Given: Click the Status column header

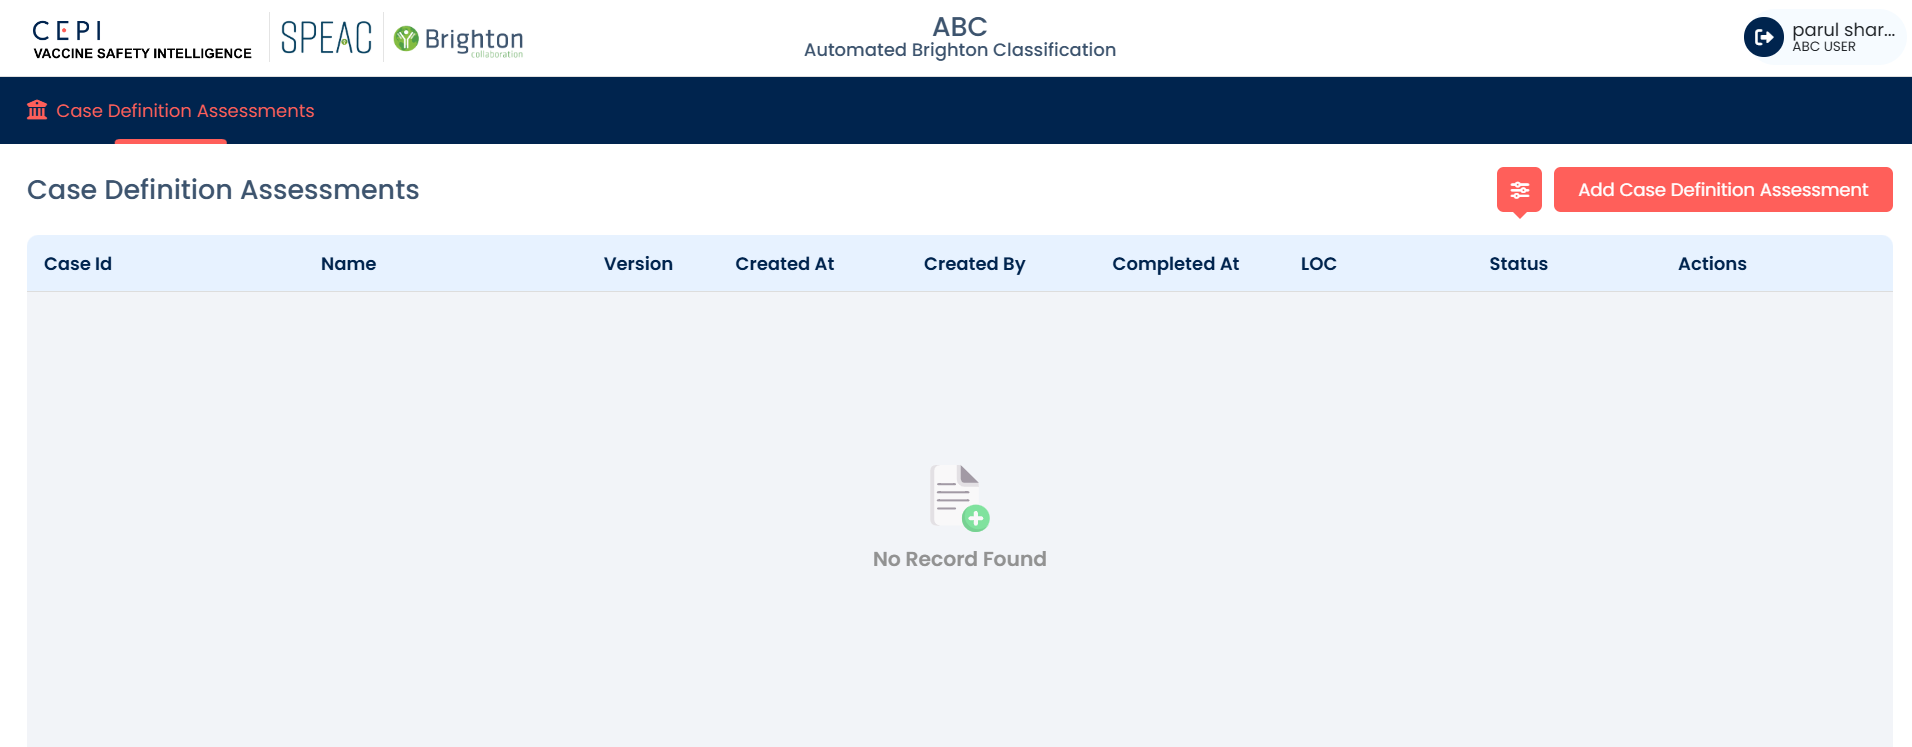Looking at the screenshot, I should (x=1518, y=264).
